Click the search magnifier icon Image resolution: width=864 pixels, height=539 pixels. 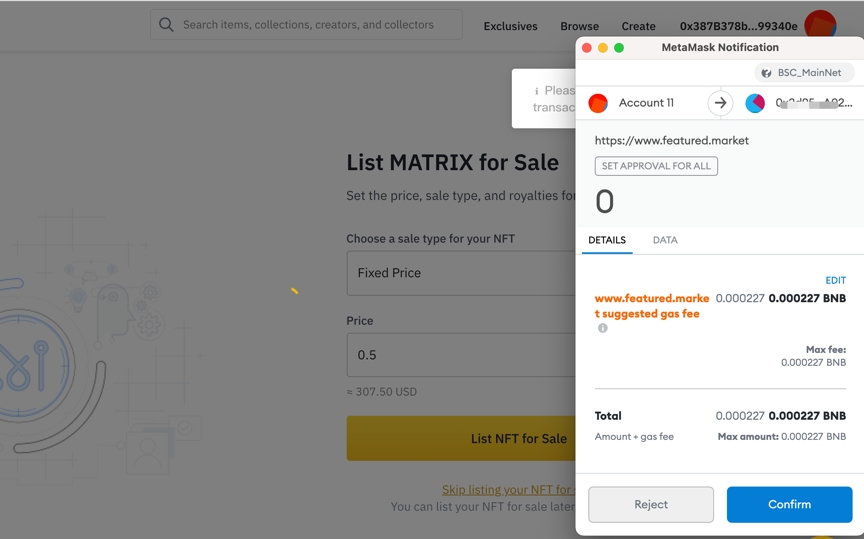click(166, 25)
